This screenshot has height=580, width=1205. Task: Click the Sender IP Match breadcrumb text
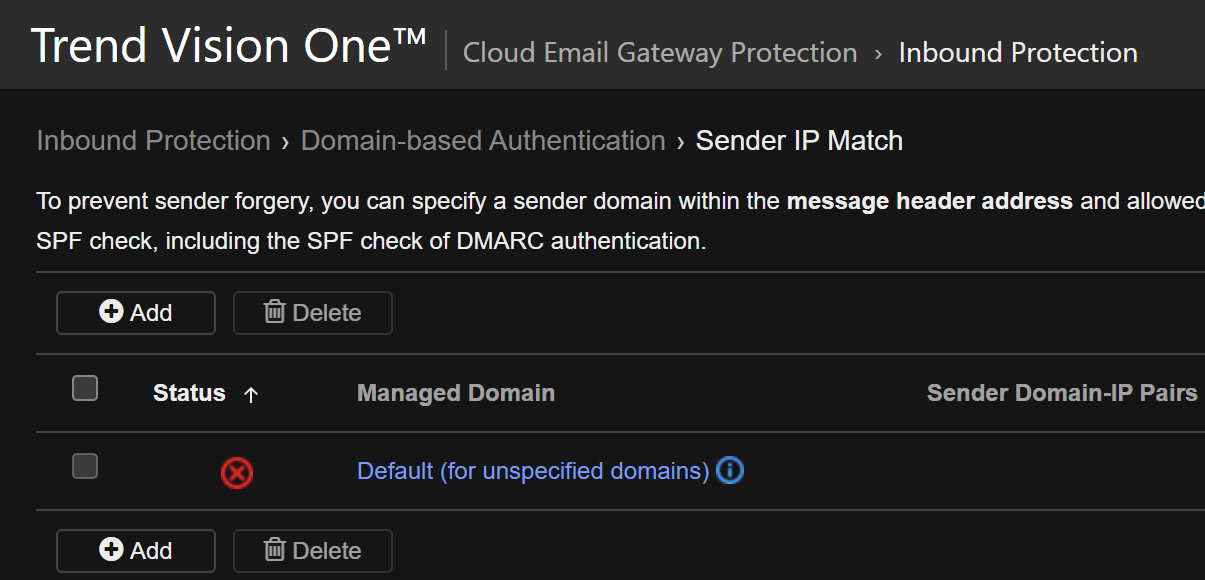pyautogui.click(x=799, y=141)
